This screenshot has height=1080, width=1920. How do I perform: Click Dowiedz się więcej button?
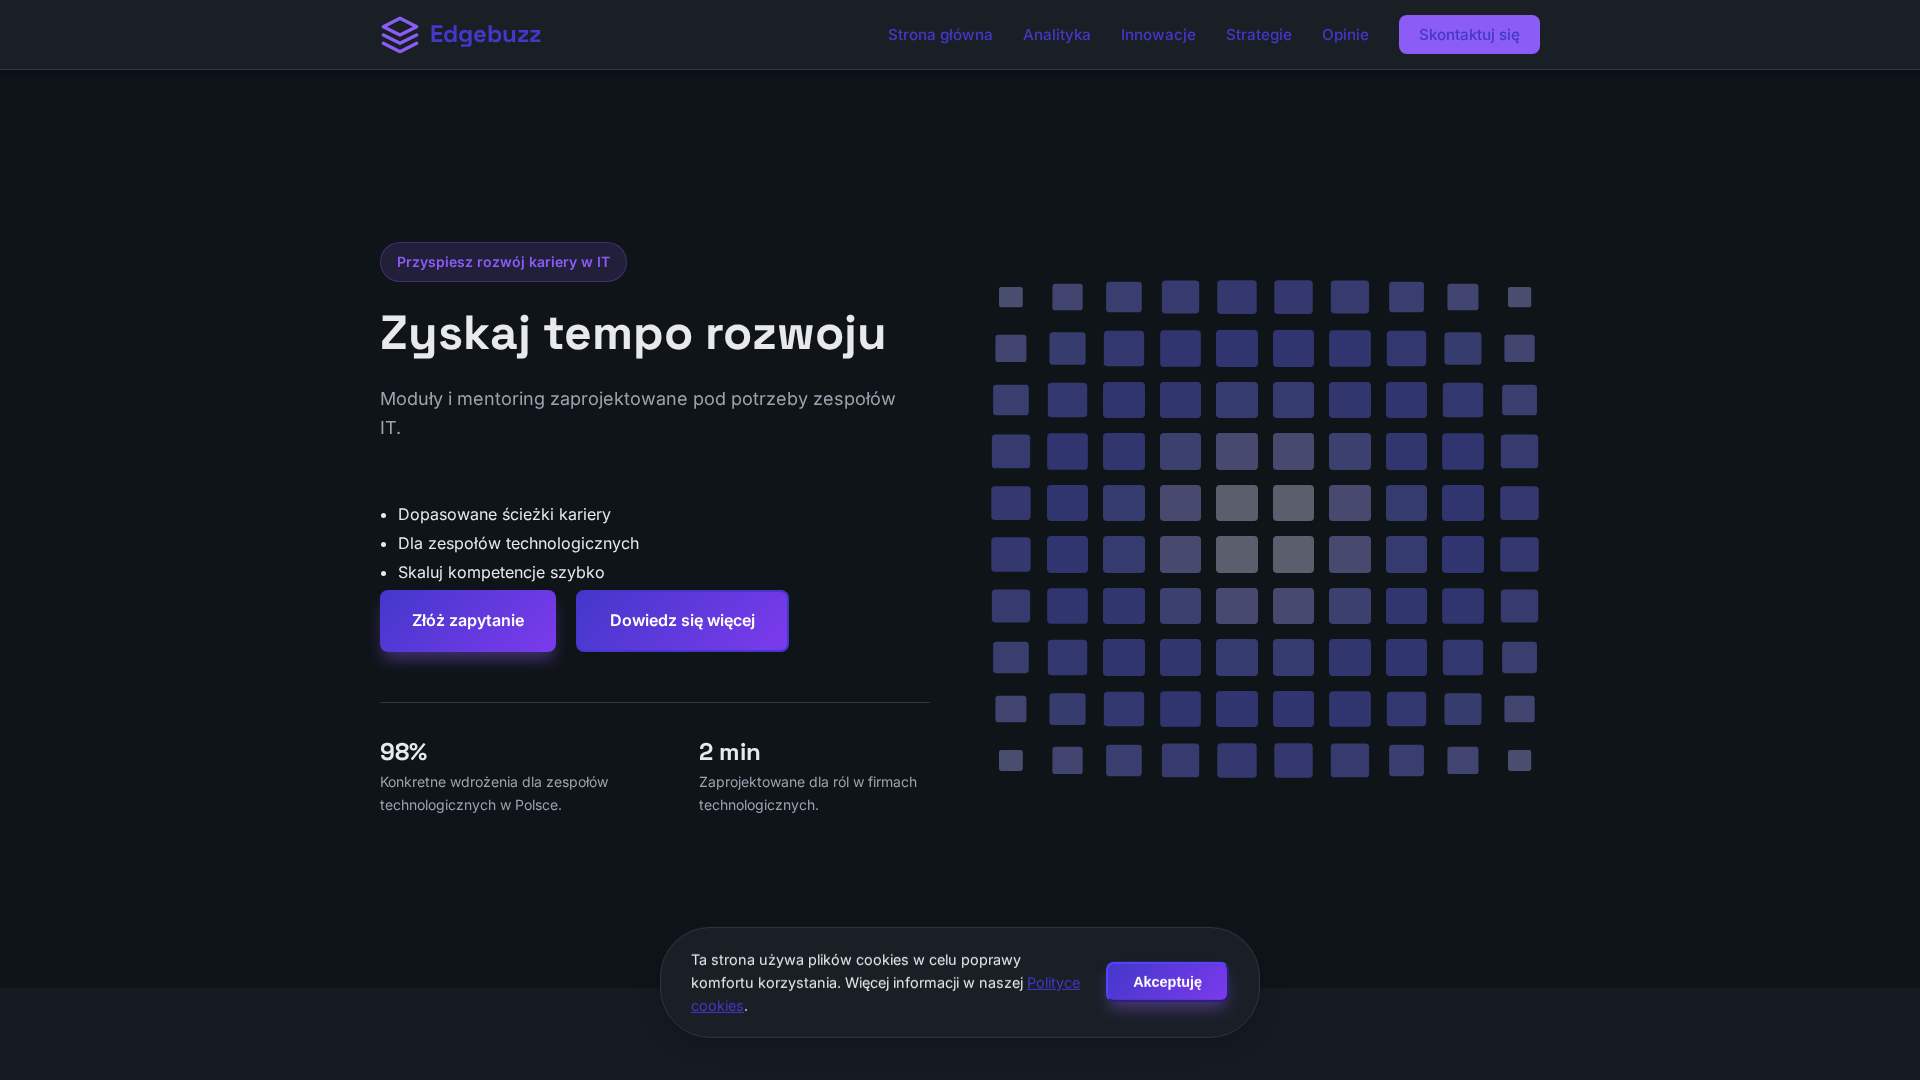tap(682, 621)
